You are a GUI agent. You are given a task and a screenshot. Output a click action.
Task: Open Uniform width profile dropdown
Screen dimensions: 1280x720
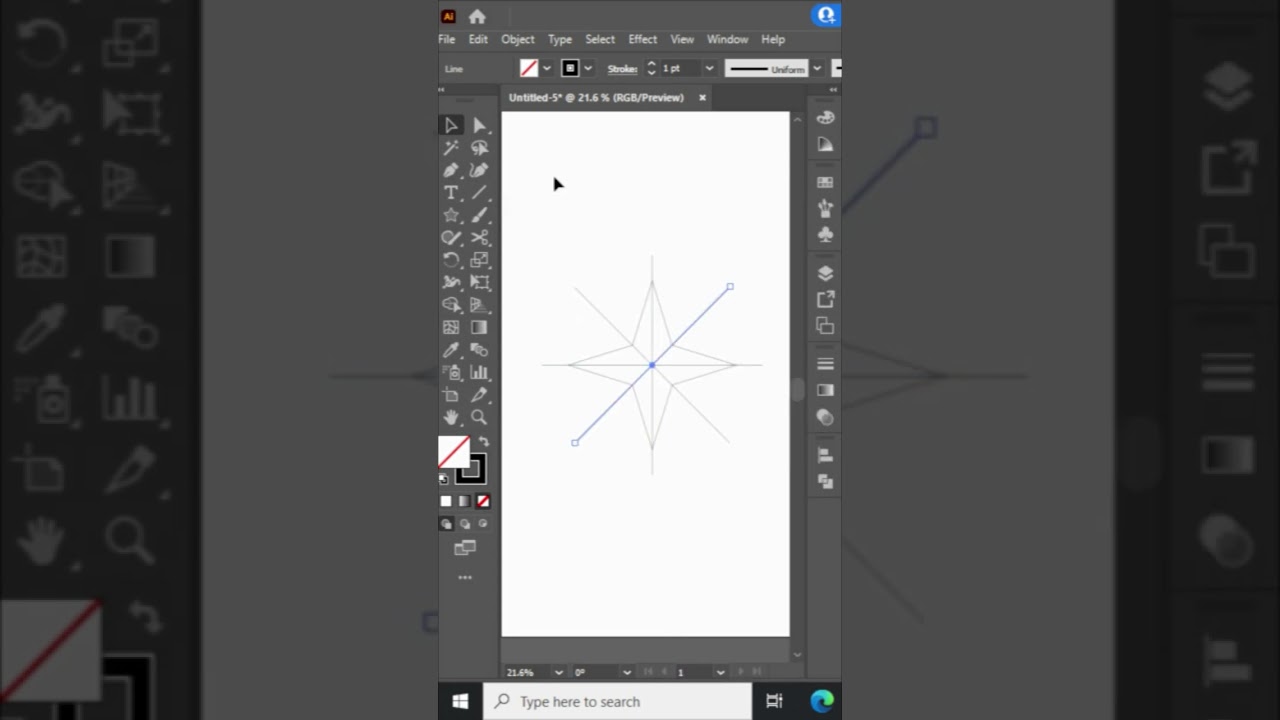[x=817, y=69]
